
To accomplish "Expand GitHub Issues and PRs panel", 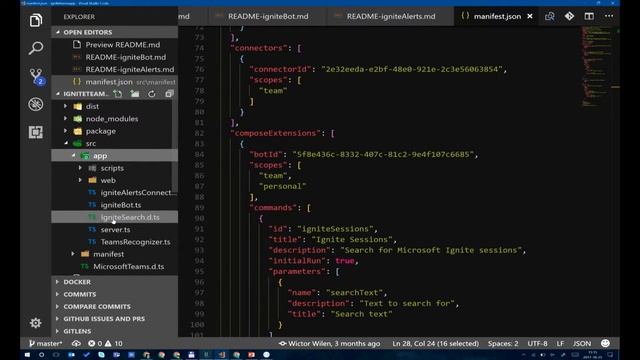I will pos(115,319).
